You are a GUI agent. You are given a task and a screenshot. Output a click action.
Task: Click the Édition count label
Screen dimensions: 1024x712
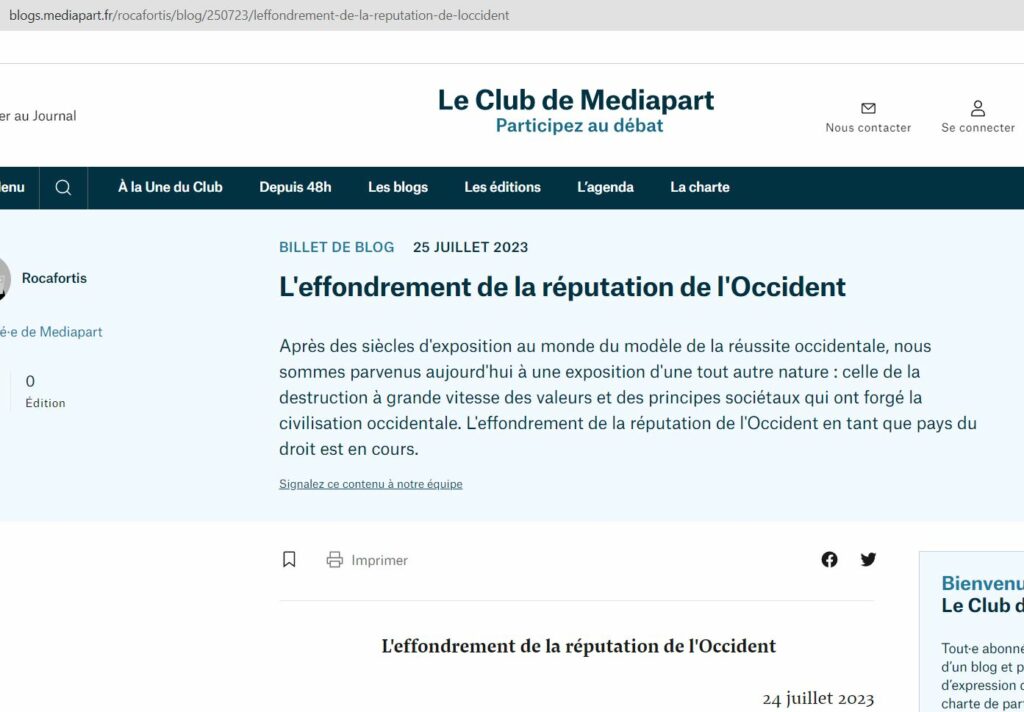pos(45,403)
